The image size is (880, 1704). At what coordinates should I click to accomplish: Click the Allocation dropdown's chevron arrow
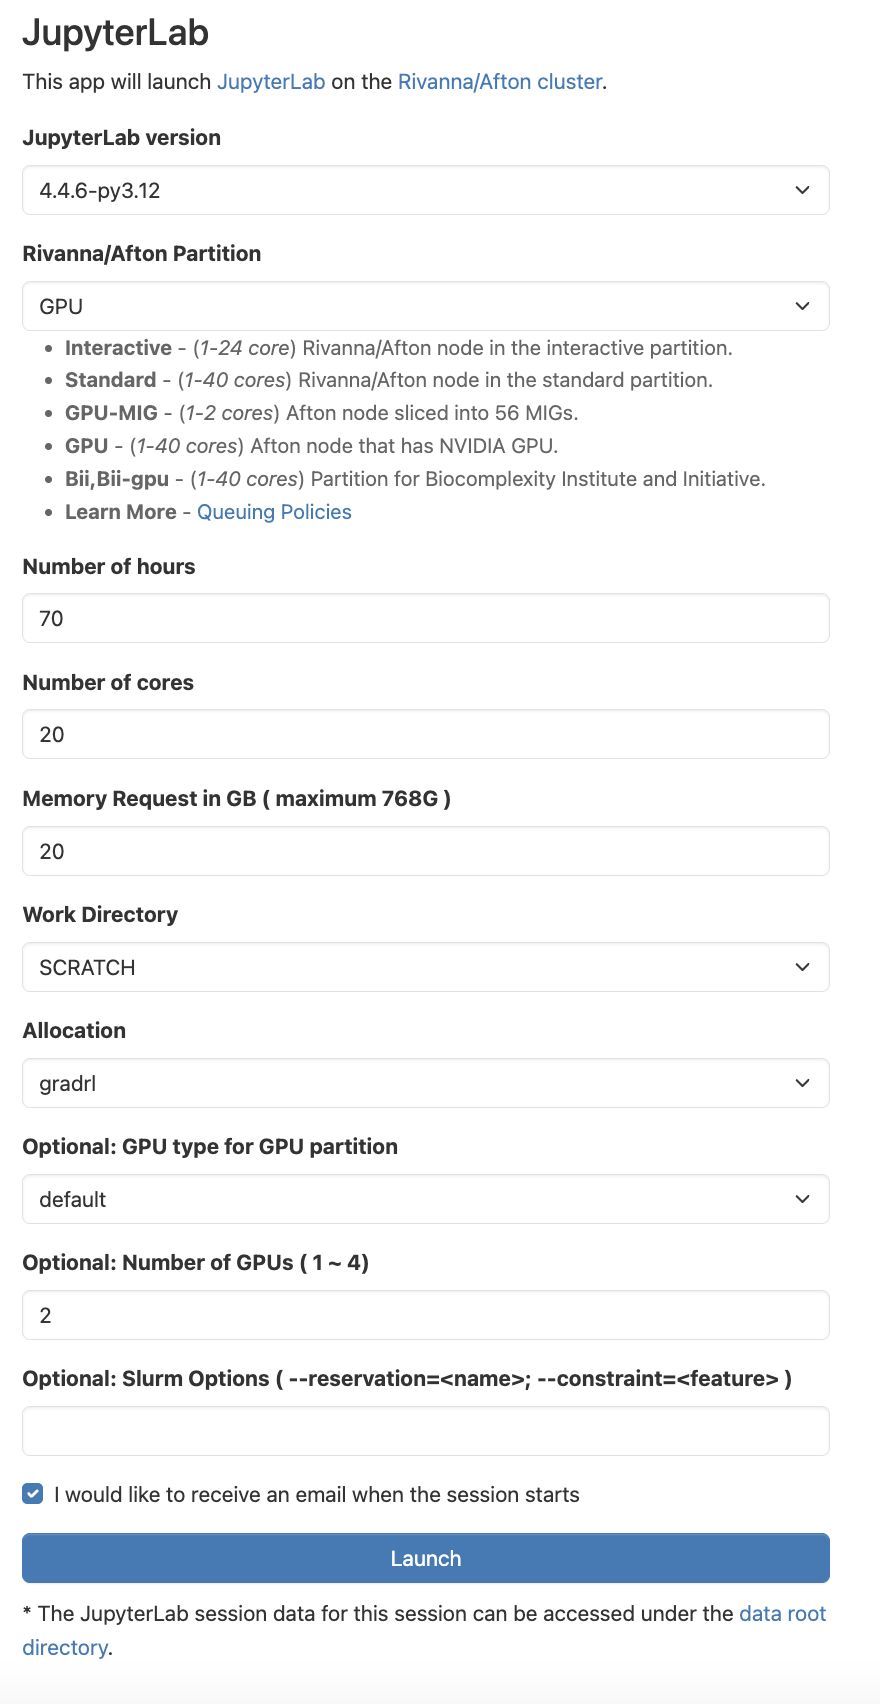click(803, 1083)
